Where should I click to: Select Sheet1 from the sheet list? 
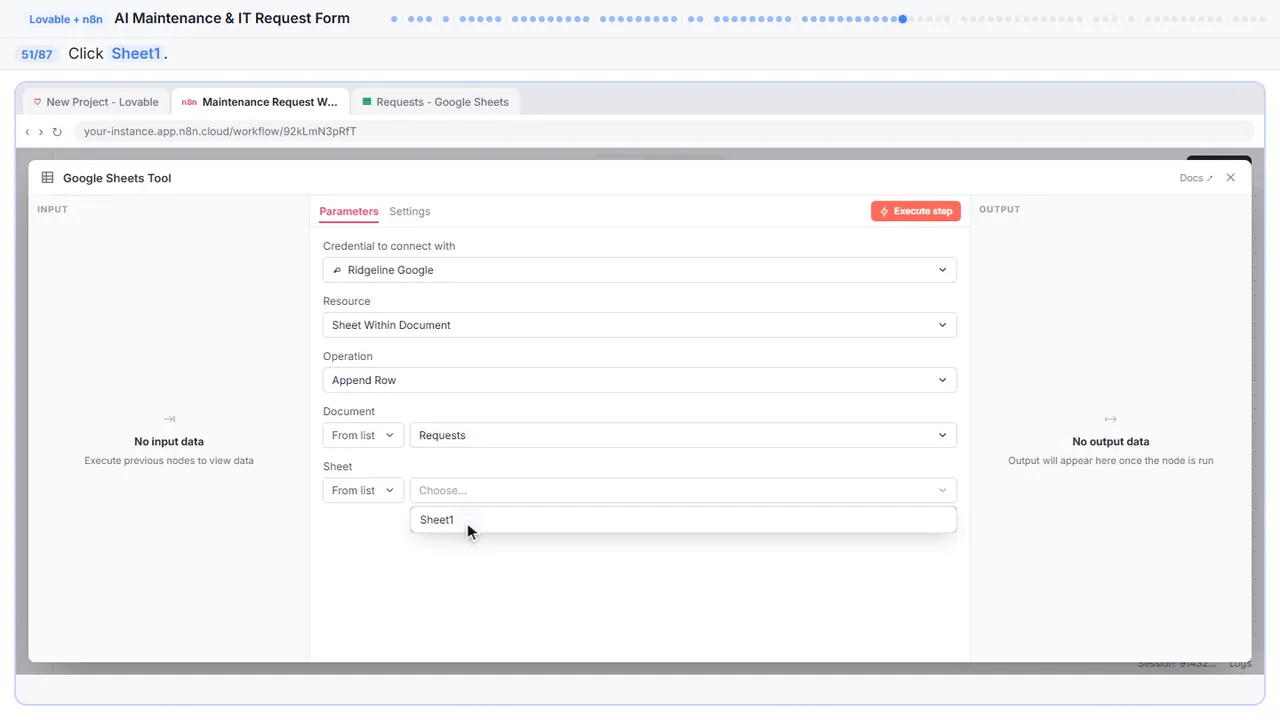tap(683, 520)
